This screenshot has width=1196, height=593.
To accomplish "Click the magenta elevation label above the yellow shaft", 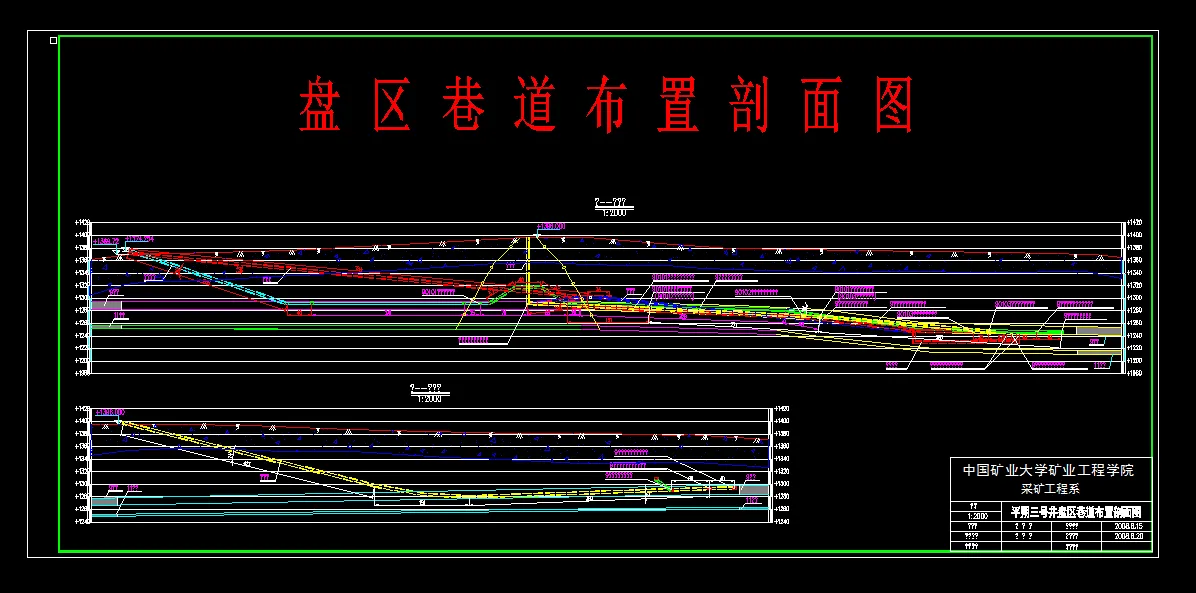I will click(551, 227).
